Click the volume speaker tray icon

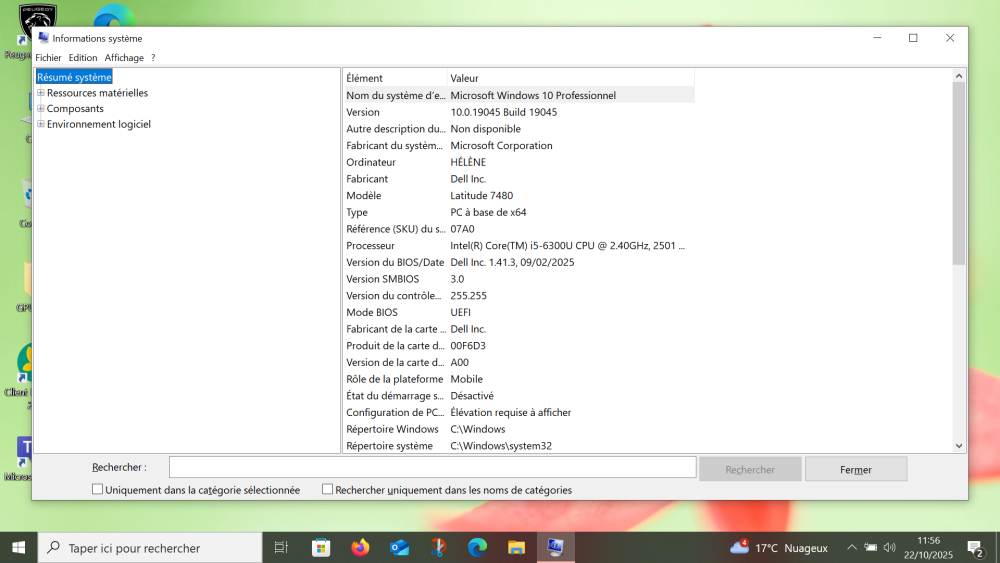[x=889, y=547]
